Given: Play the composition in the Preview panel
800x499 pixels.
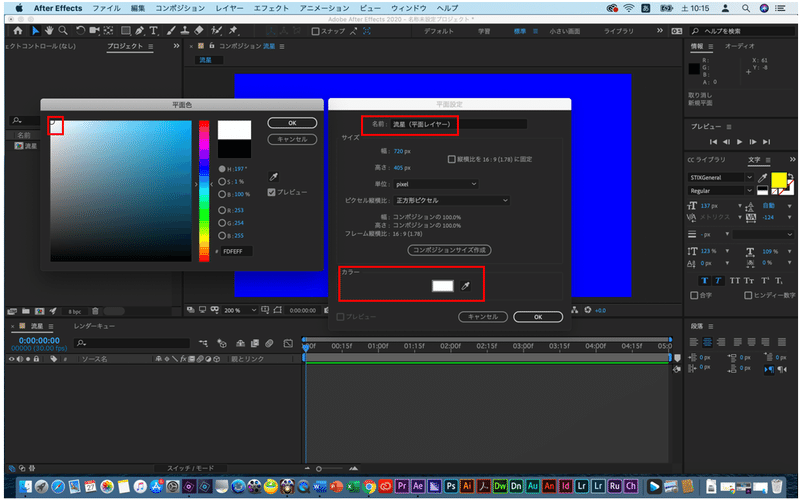Looking at the screenshot, I should pos(739,142).
